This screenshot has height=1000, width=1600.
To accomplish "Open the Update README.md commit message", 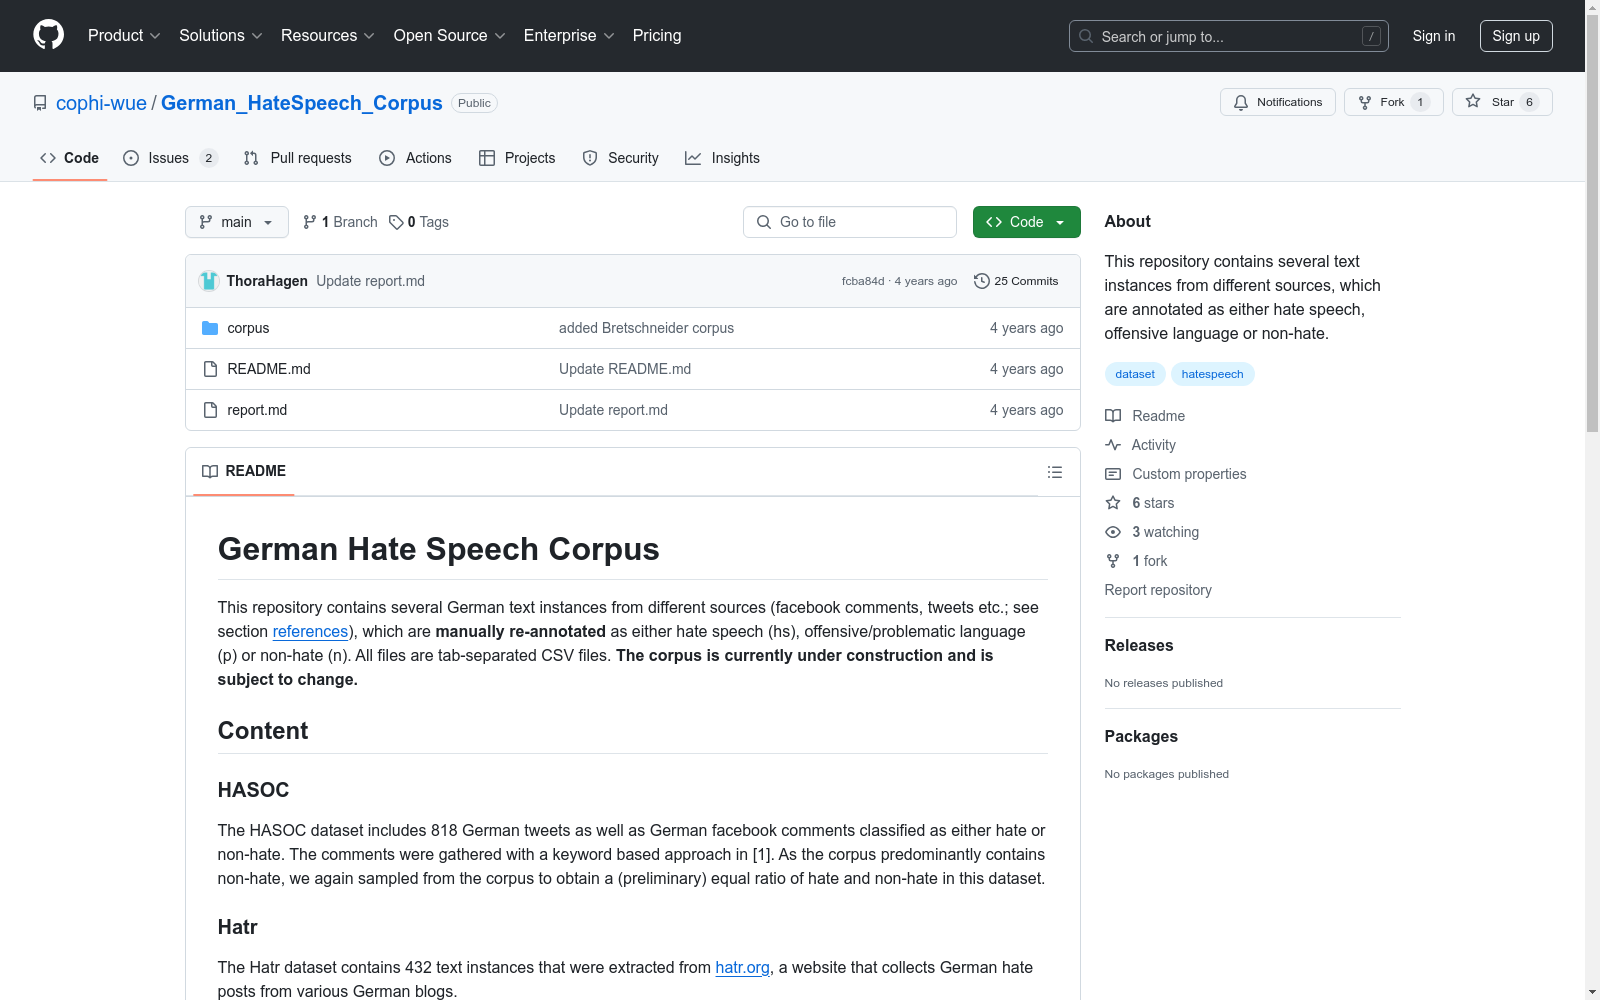I will point(625,369).
